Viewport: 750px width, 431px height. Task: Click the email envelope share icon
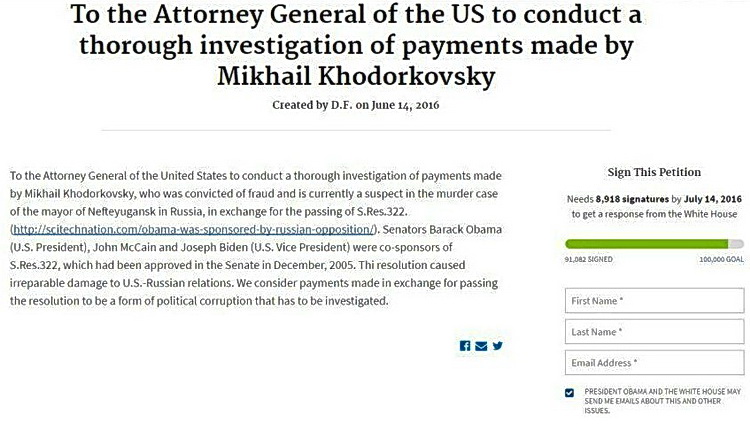(481, 346)
